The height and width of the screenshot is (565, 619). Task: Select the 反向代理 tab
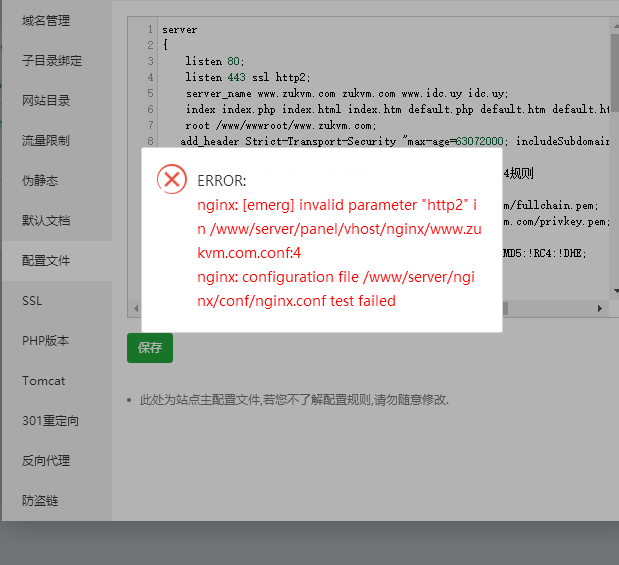[46, 460]
